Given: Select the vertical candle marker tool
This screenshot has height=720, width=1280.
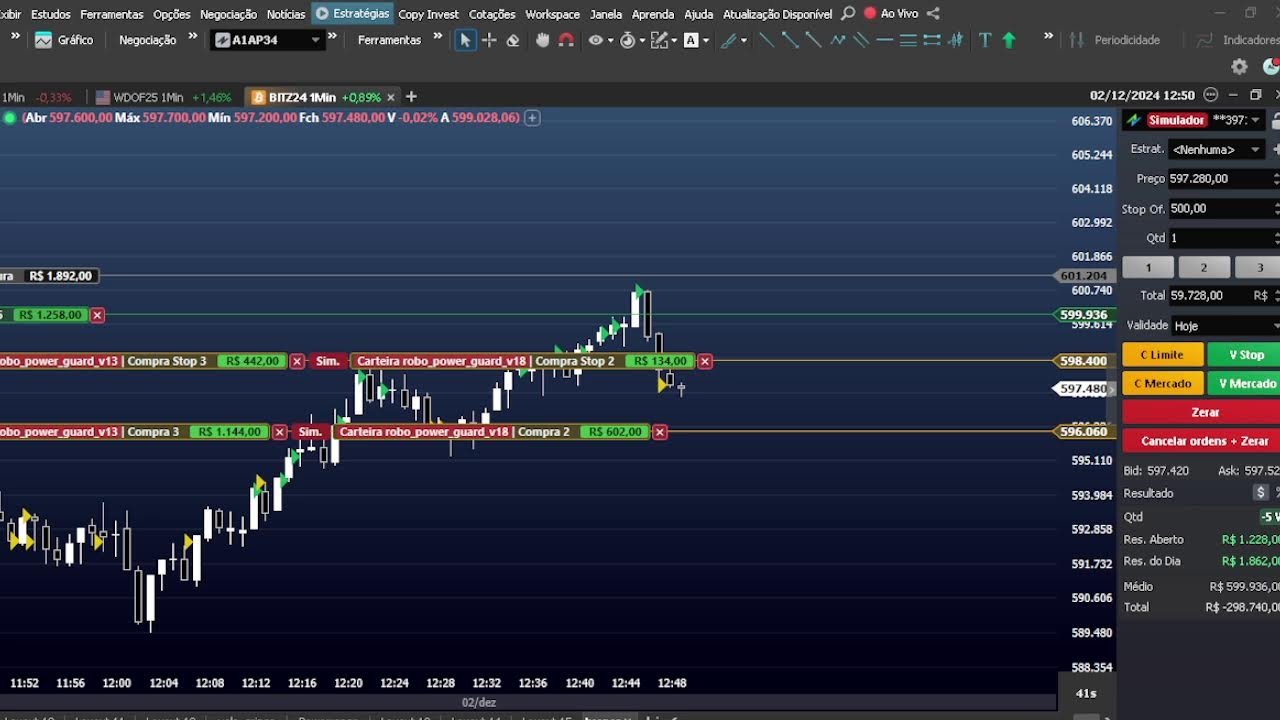Looking at the screenshot, I should tap(956, 40).
